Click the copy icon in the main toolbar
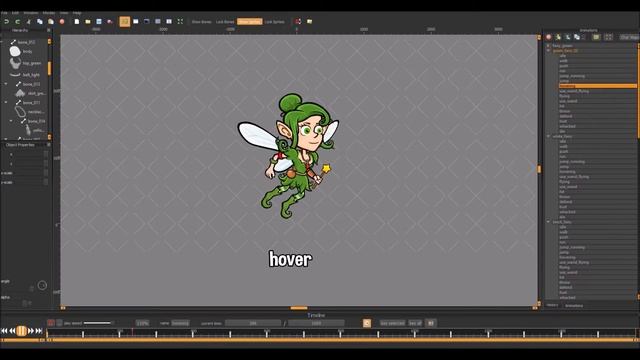The height and width of the screenshot is (360, 640). coord(40,22)
